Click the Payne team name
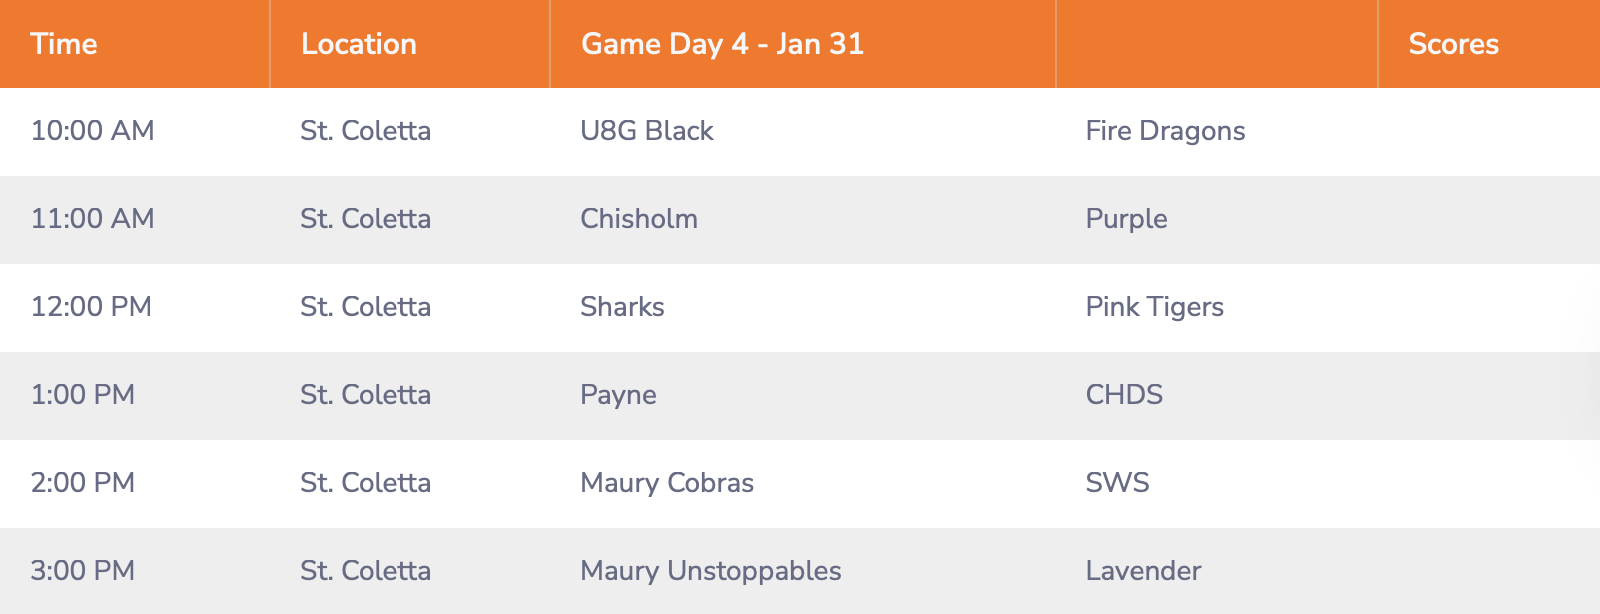1600x614 pixels. (x=618, y=395)
